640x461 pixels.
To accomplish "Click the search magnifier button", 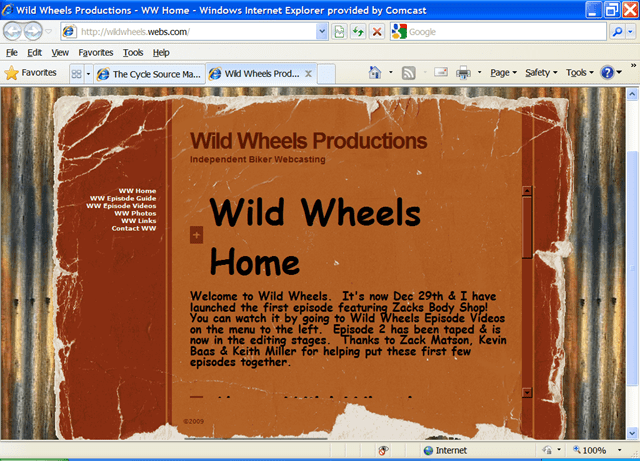I will tap(617, 32).
